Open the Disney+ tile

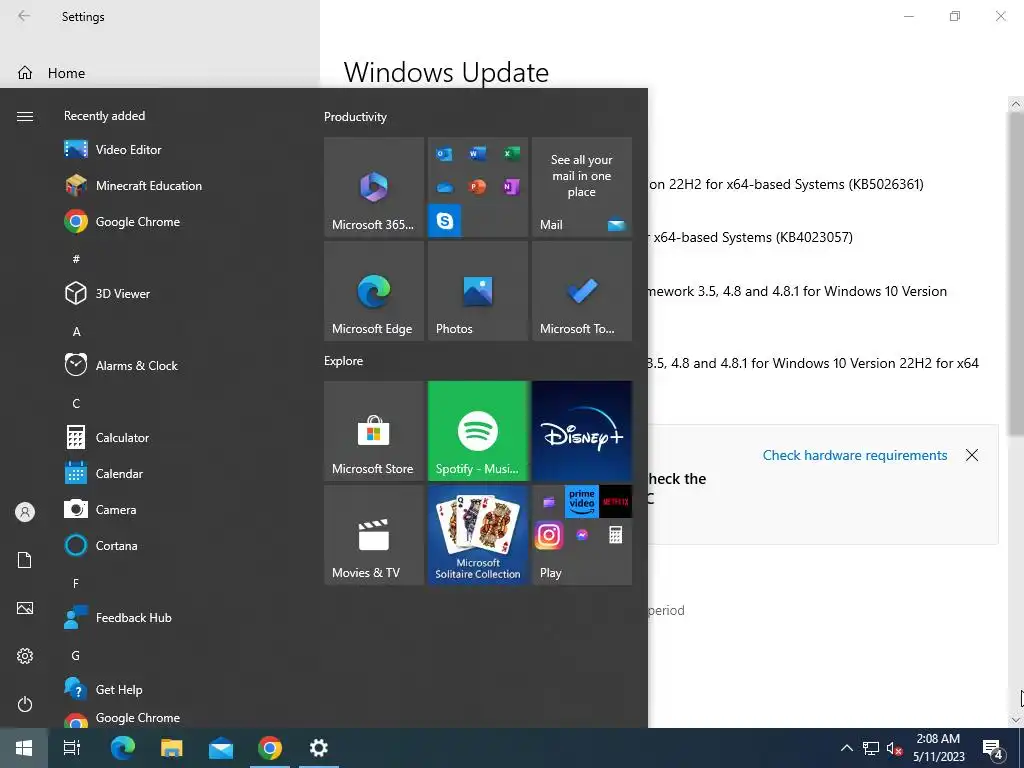coord(582,431)
